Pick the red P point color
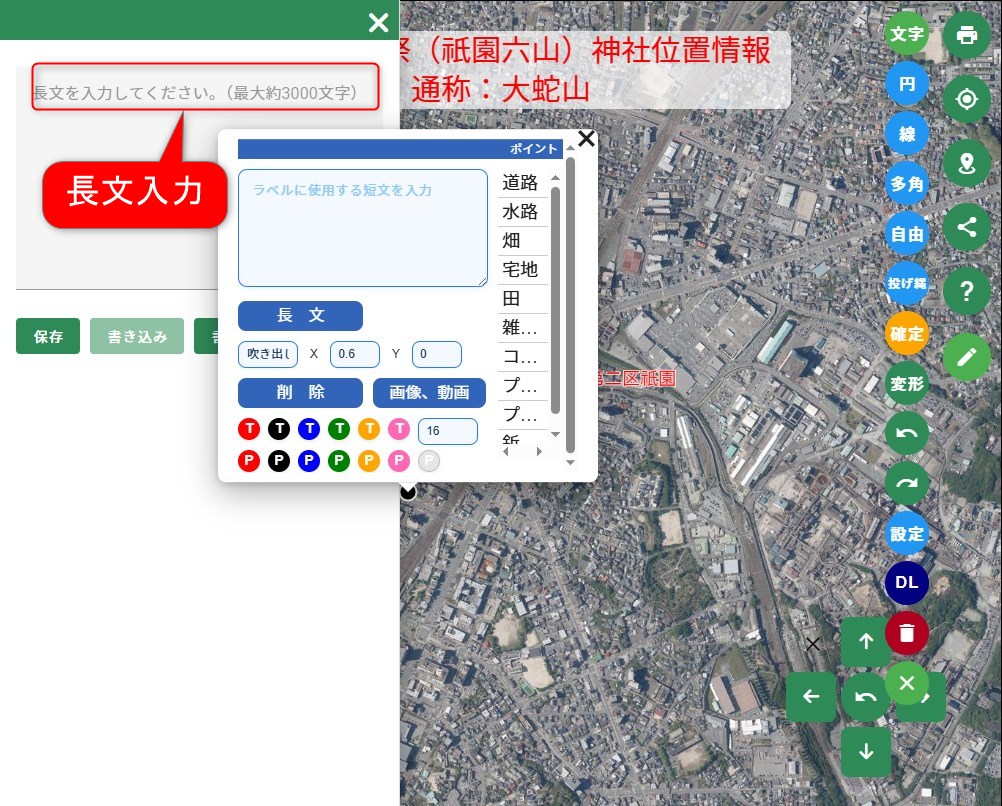1002x806 pixels. (249, 461)
